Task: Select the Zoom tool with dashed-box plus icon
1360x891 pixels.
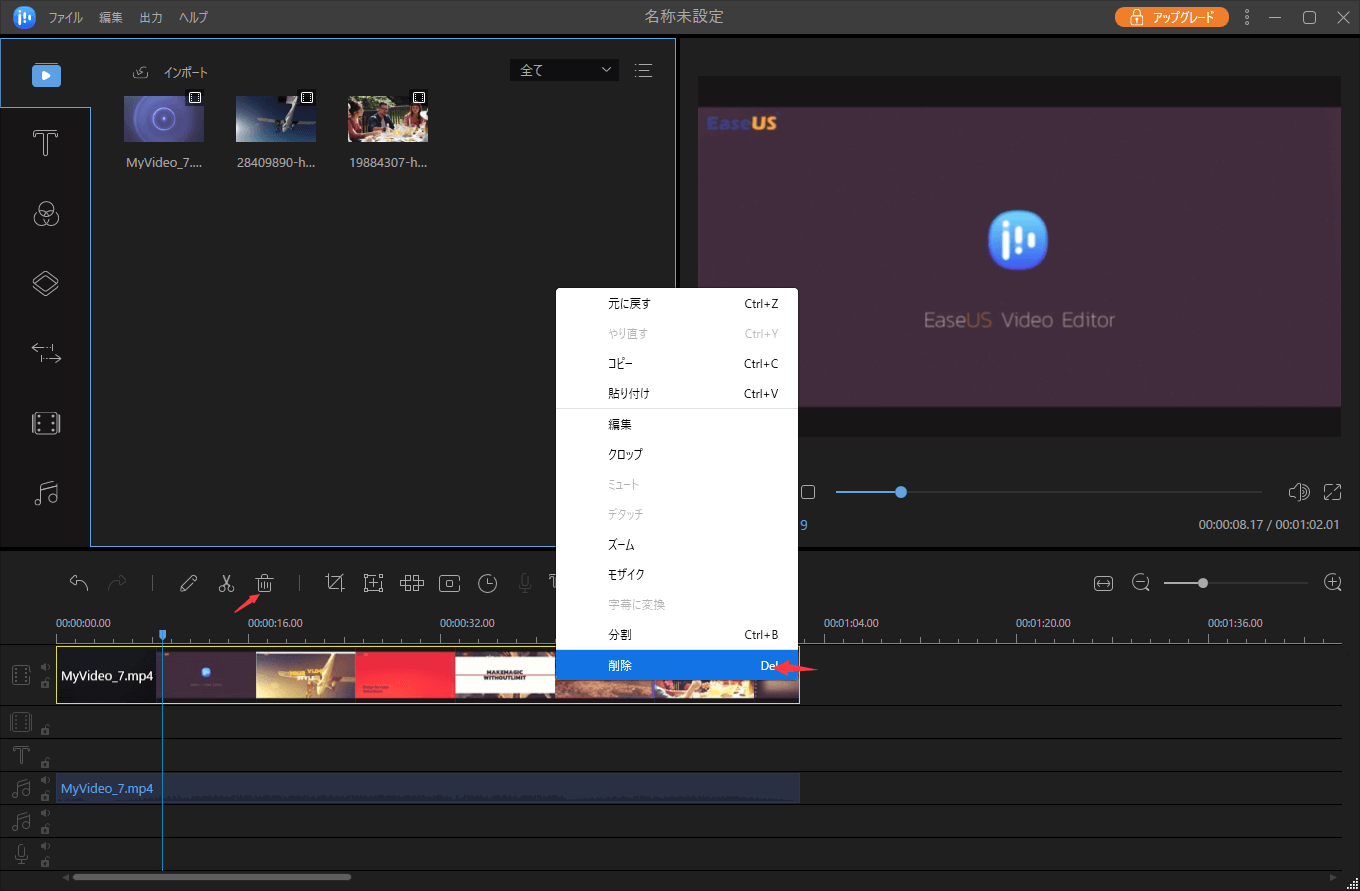Action: point(373,583)
